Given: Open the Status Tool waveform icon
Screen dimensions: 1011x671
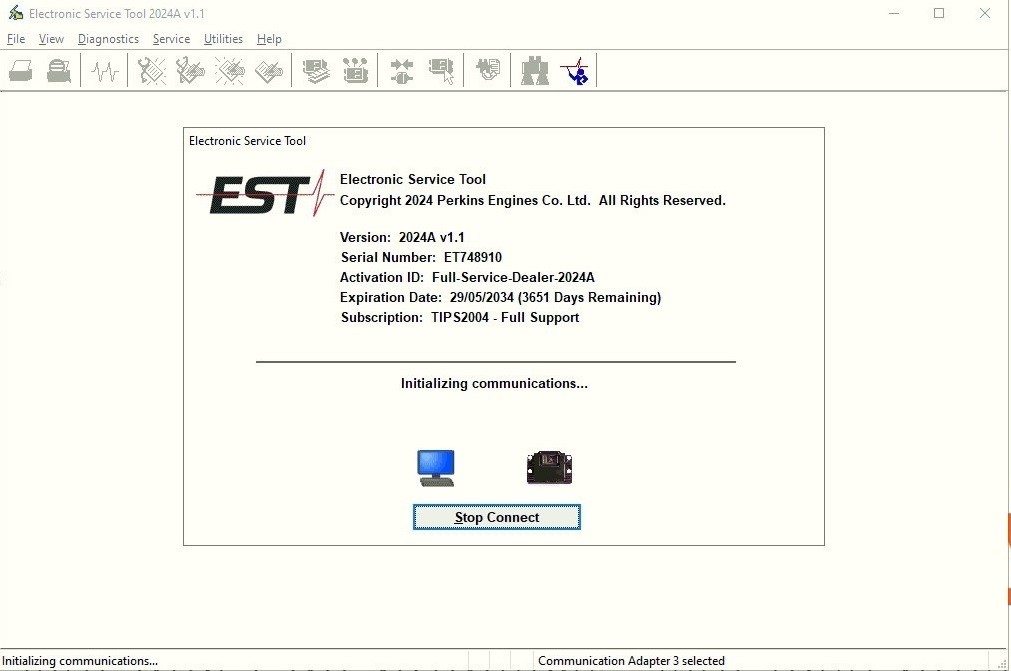Looking at the screenshot, I should [104, 70].
